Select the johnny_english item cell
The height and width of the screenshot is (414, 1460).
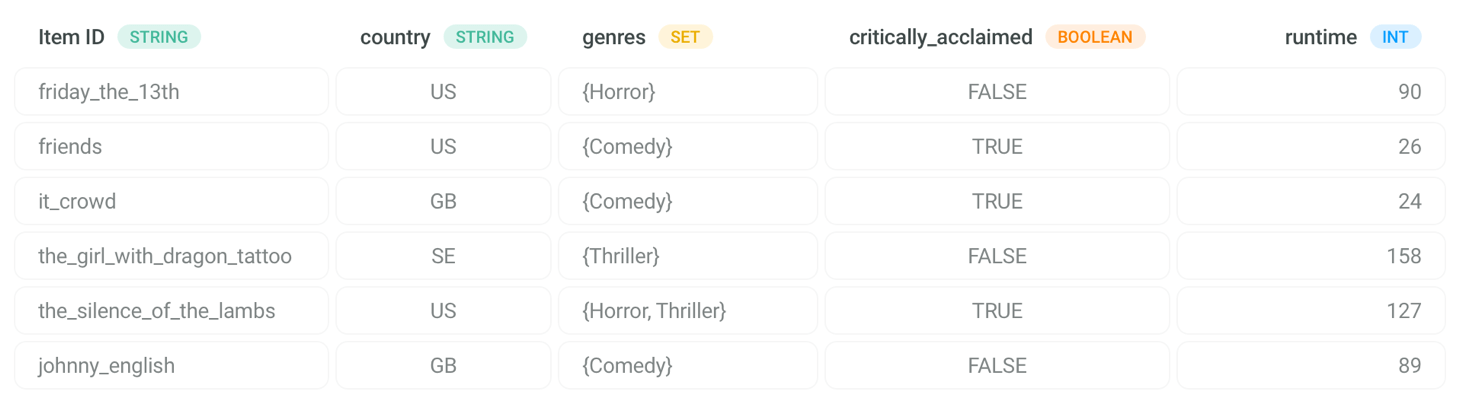point(171,366)
